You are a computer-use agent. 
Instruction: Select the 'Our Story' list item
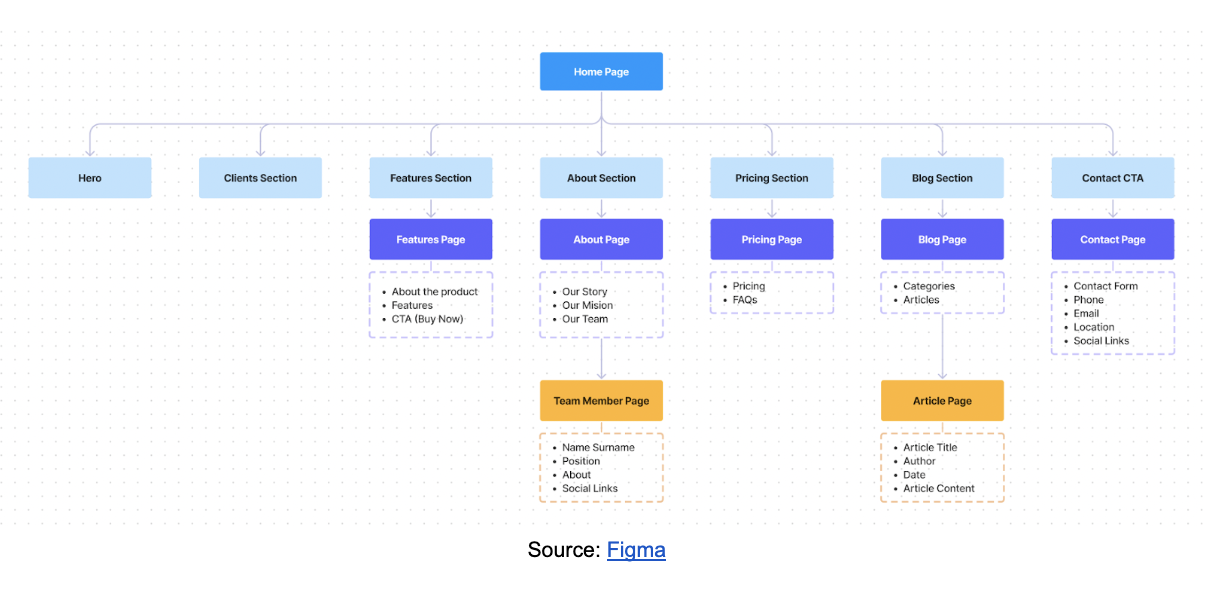[585, 292]
